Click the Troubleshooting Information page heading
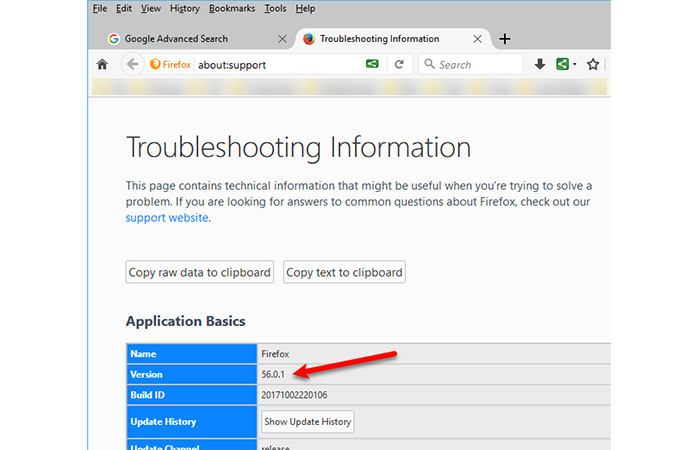Viewport: 700px width, 450px height. click(x=299, y=147)
